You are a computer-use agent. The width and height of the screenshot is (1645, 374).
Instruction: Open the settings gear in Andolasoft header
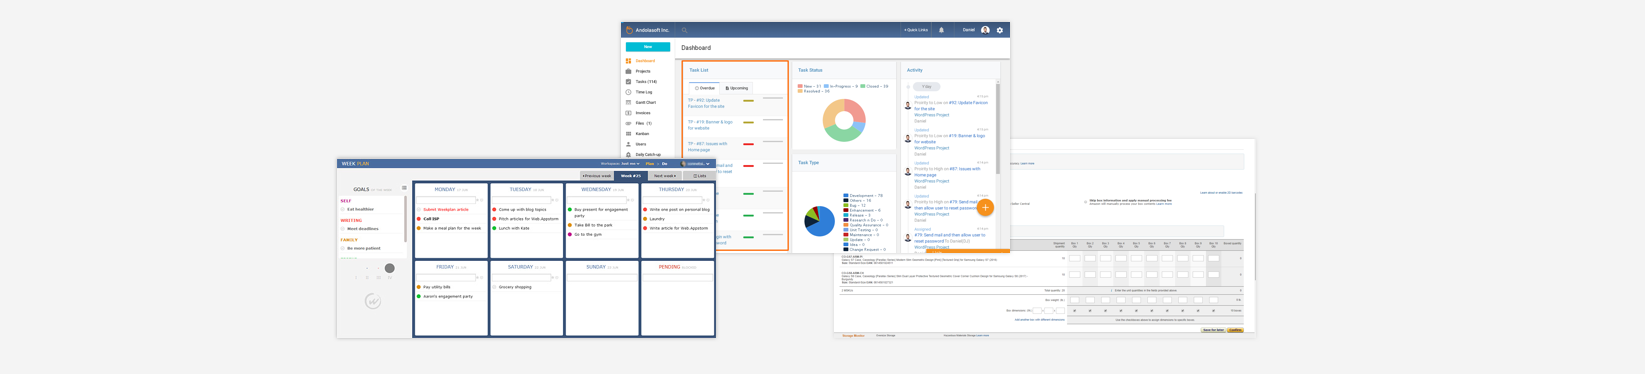[x=999, y=30]
